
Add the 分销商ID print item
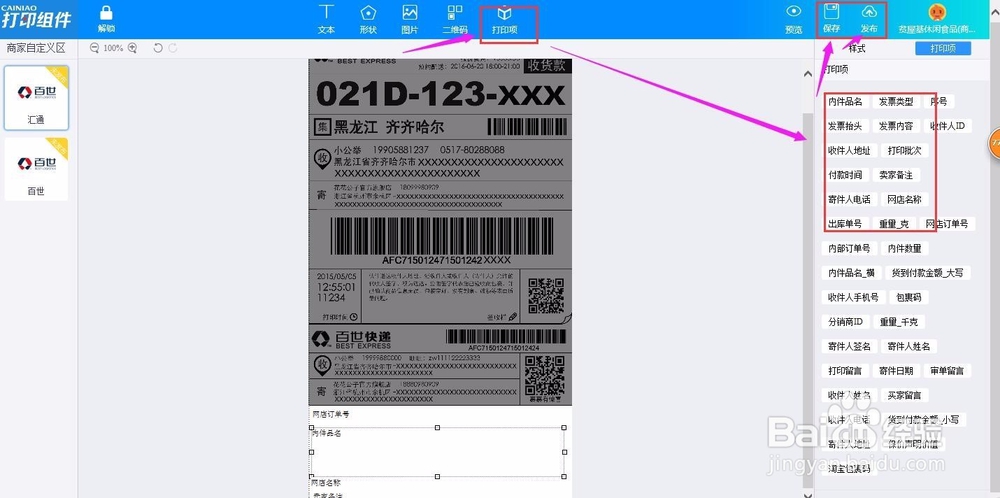[845, 322]
